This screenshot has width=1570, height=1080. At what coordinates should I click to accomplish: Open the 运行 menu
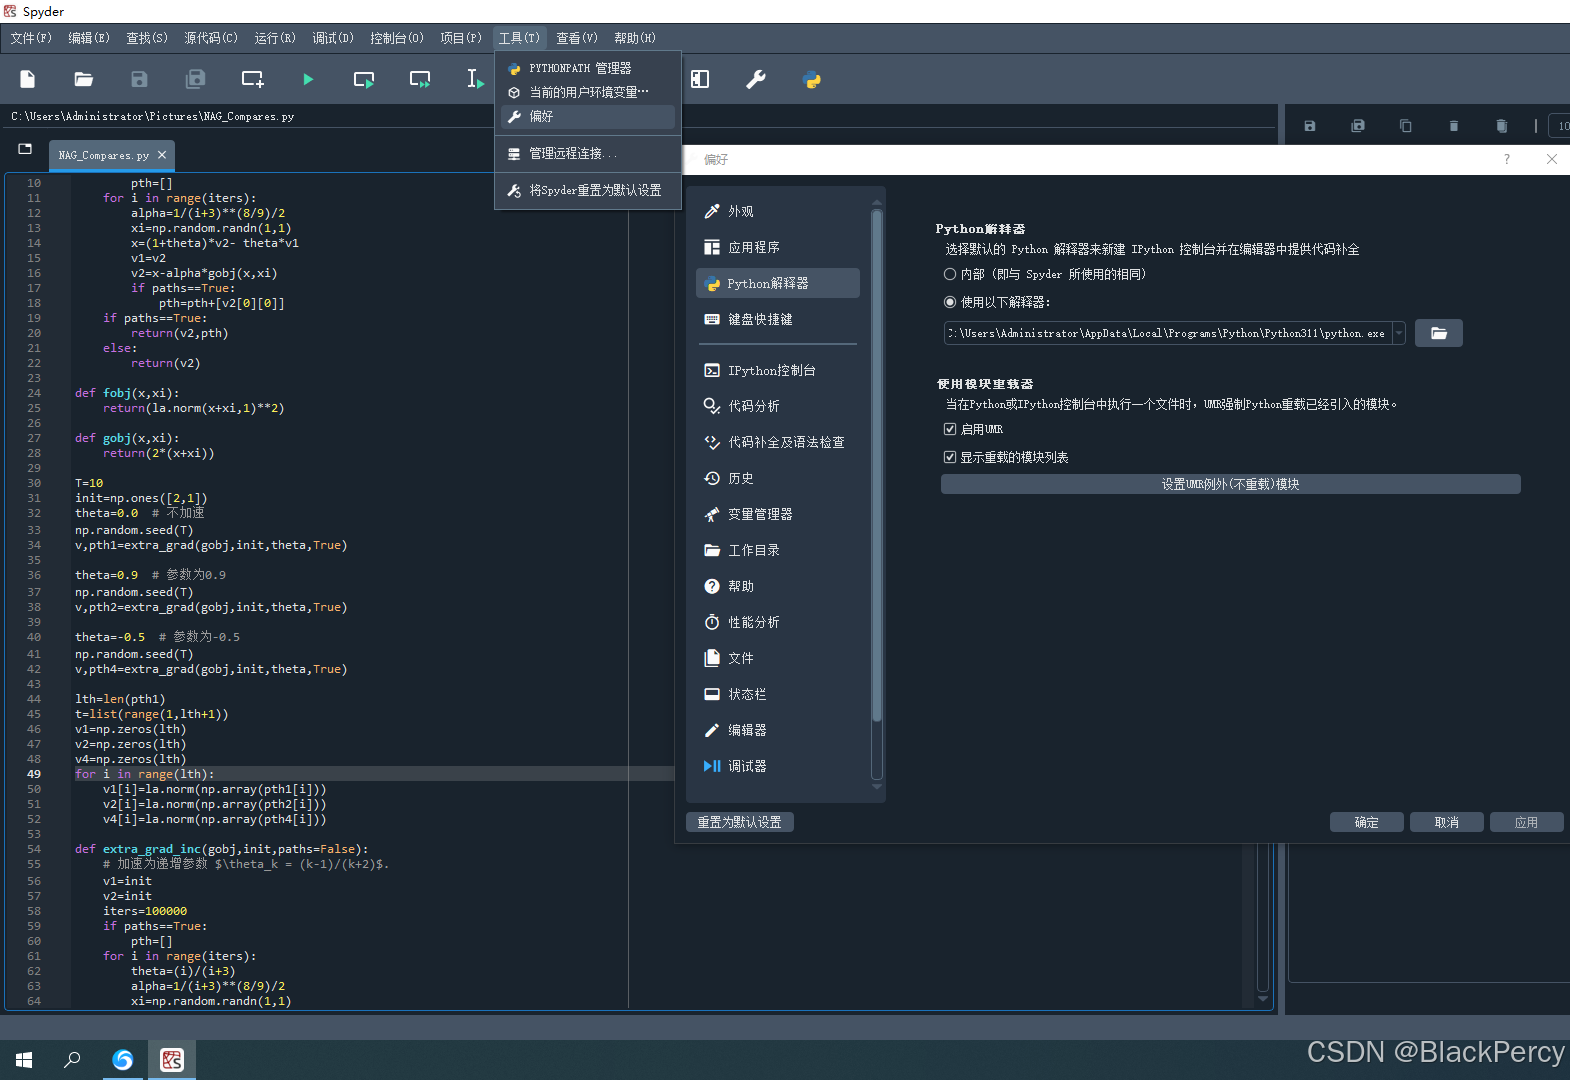(275, 38)
